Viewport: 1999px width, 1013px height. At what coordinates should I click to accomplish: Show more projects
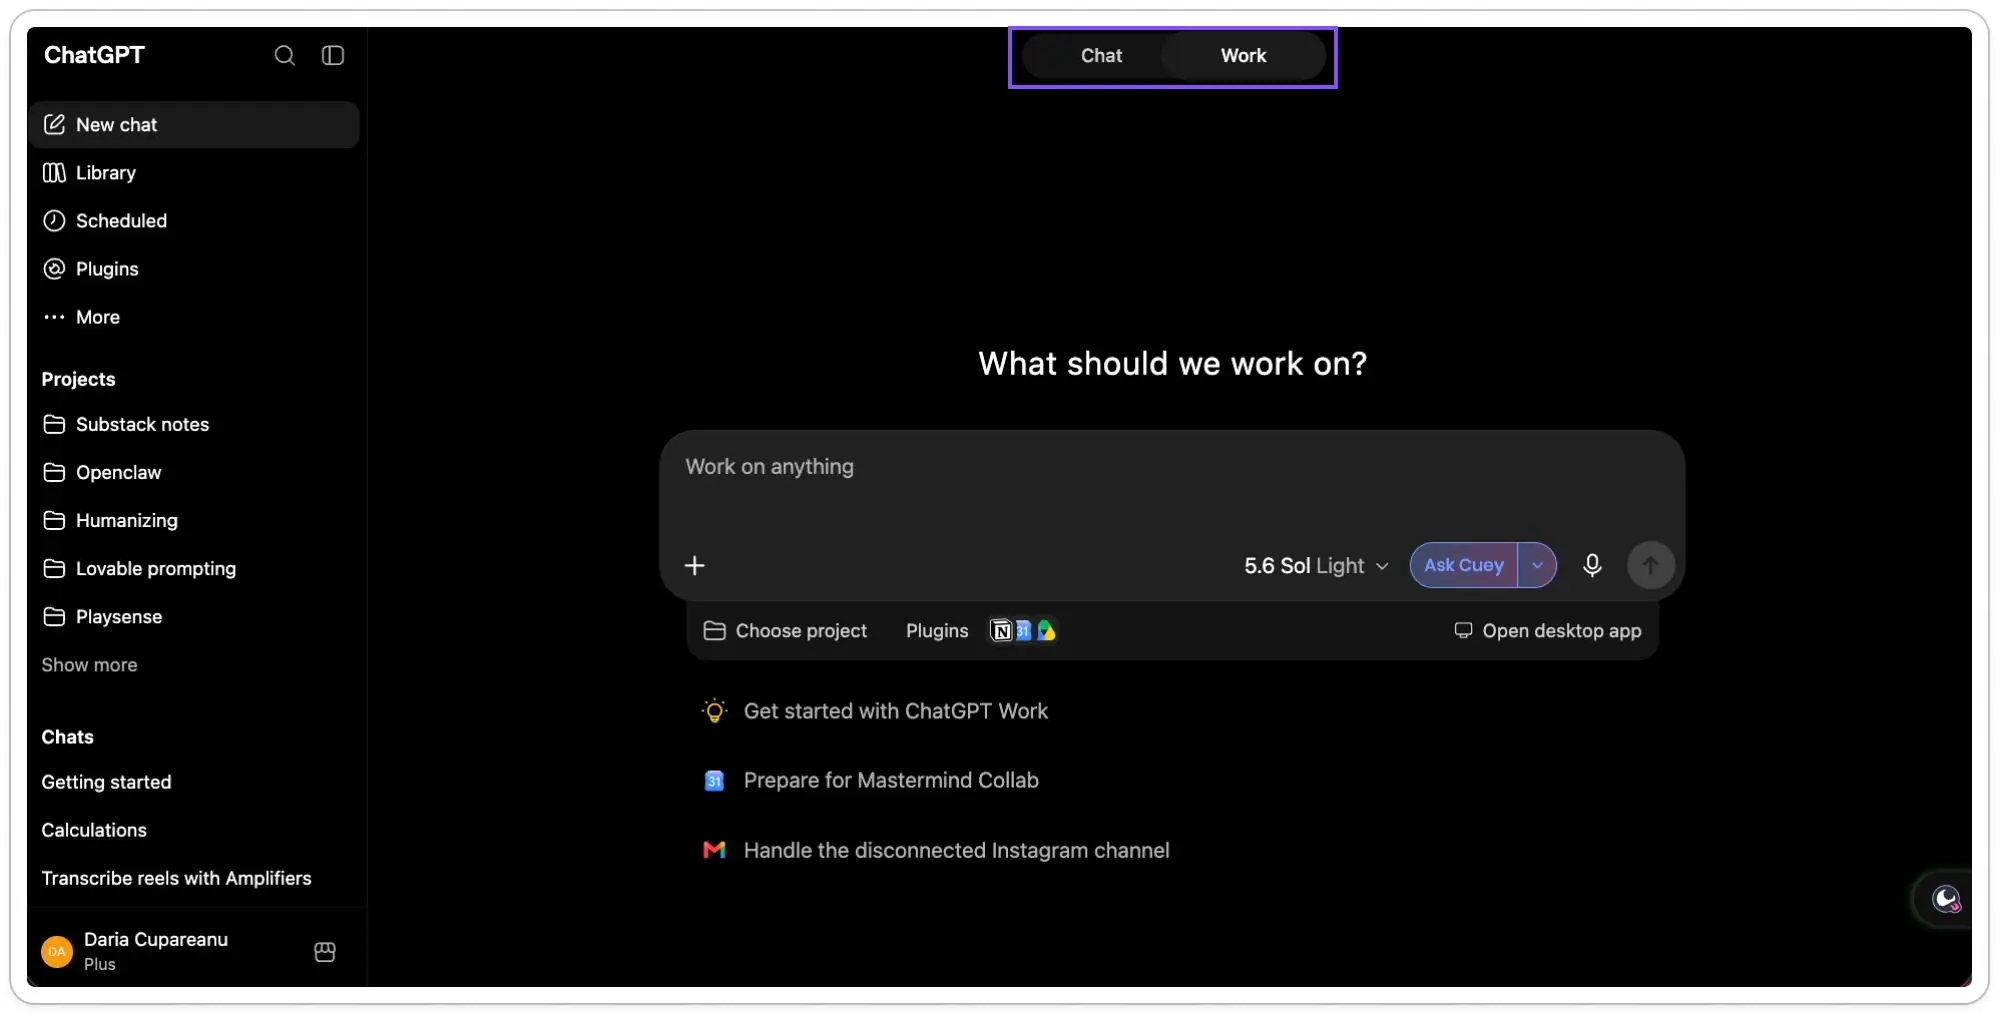click(x=89, y=665)
